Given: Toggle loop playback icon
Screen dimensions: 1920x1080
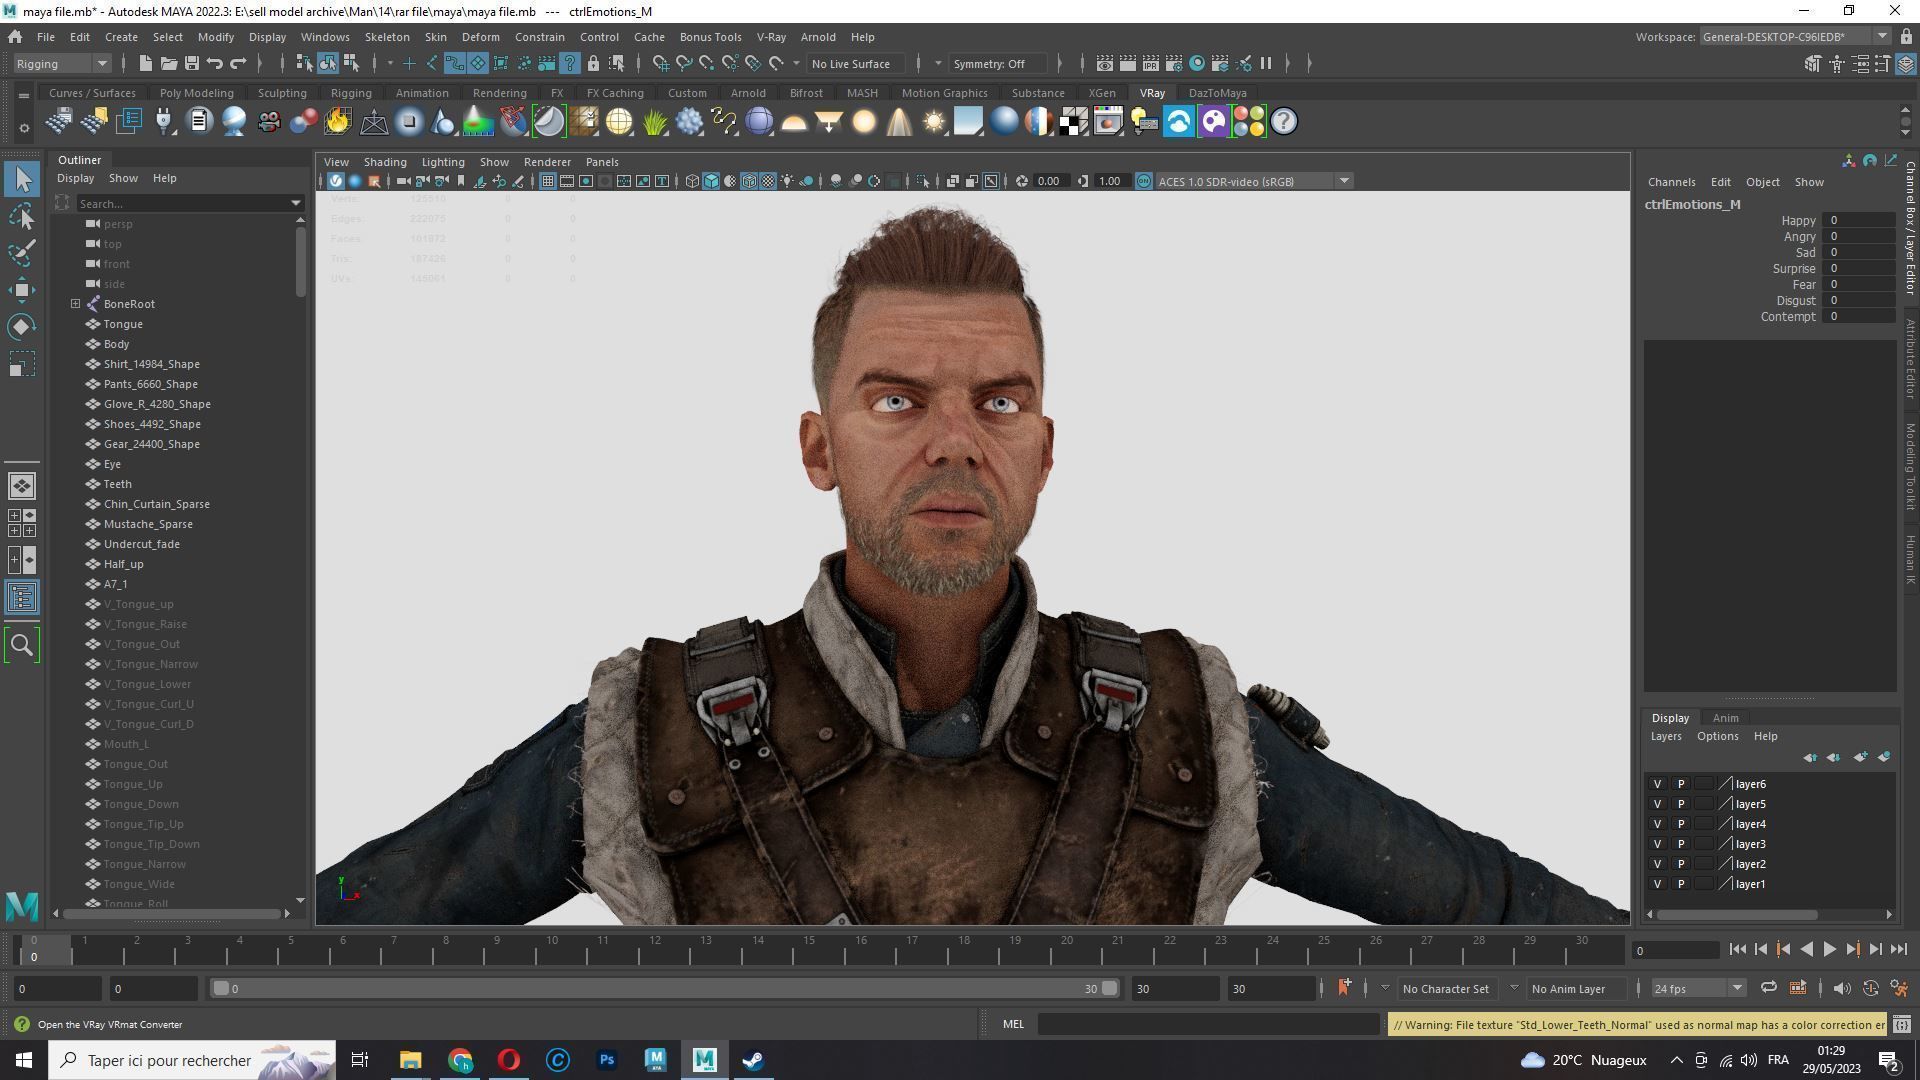Looking at the screenshot, I should (1768, 989).
